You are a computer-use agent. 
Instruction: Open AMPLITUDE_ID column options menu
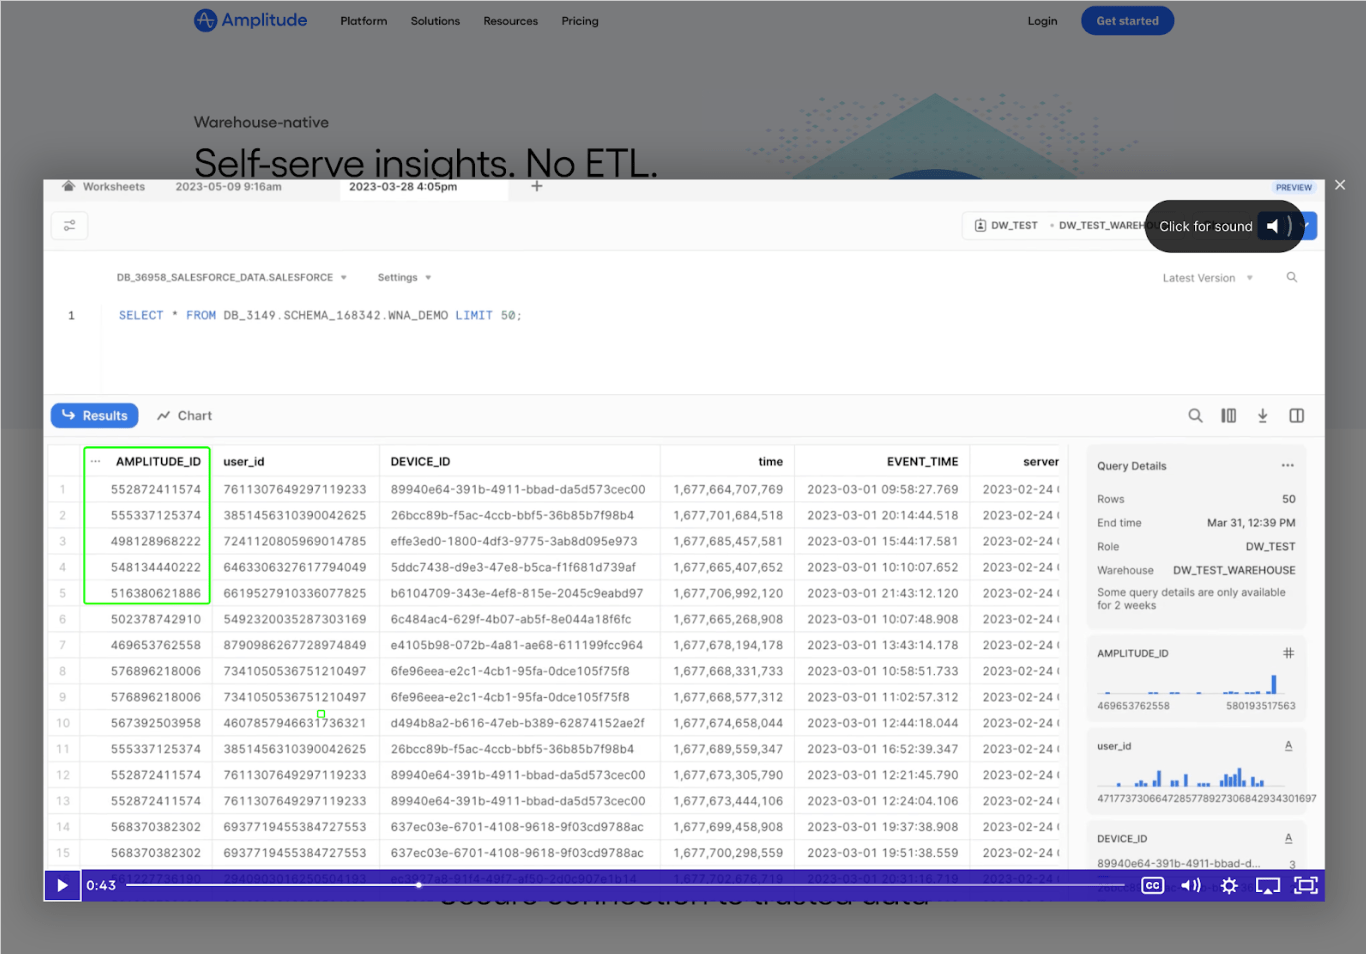tap(95, 462)
